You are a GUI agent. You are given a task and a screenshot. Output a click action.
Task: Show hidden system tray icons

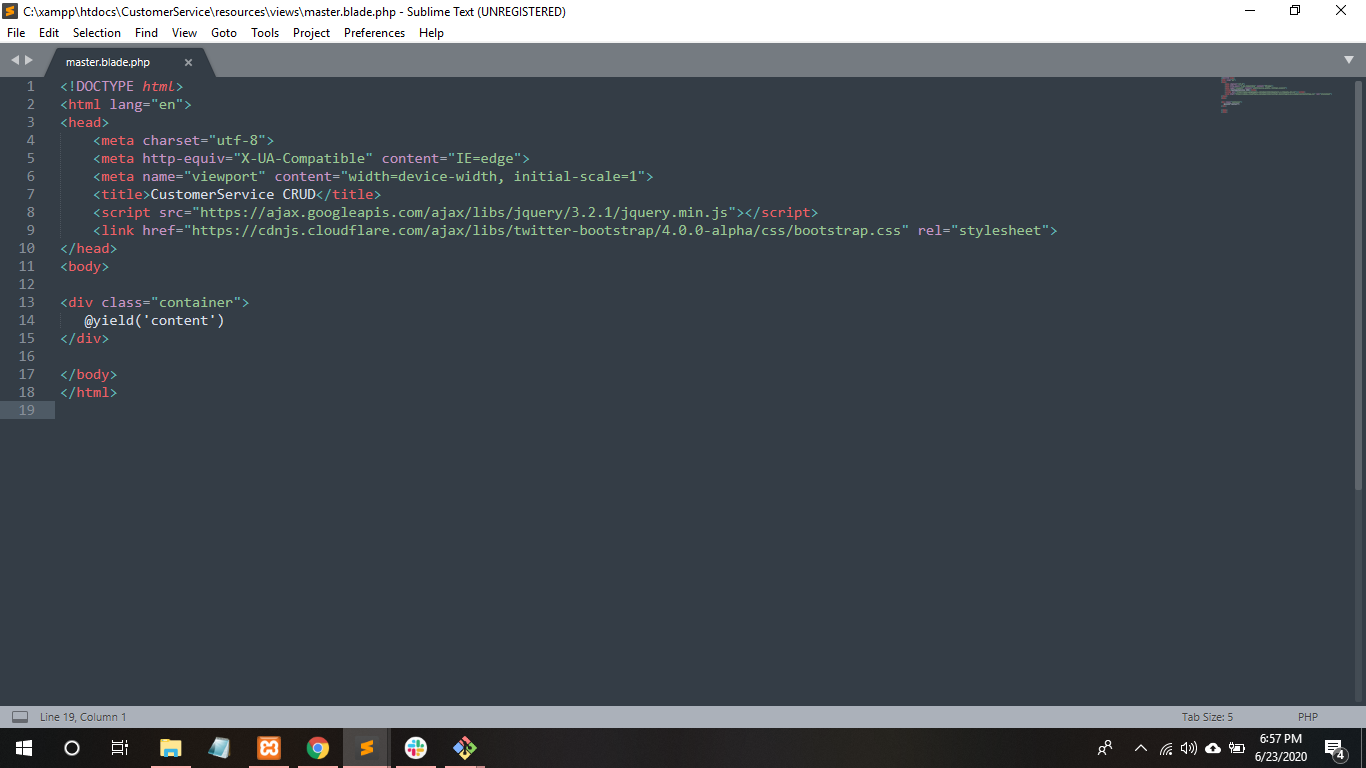[1140, 748]
